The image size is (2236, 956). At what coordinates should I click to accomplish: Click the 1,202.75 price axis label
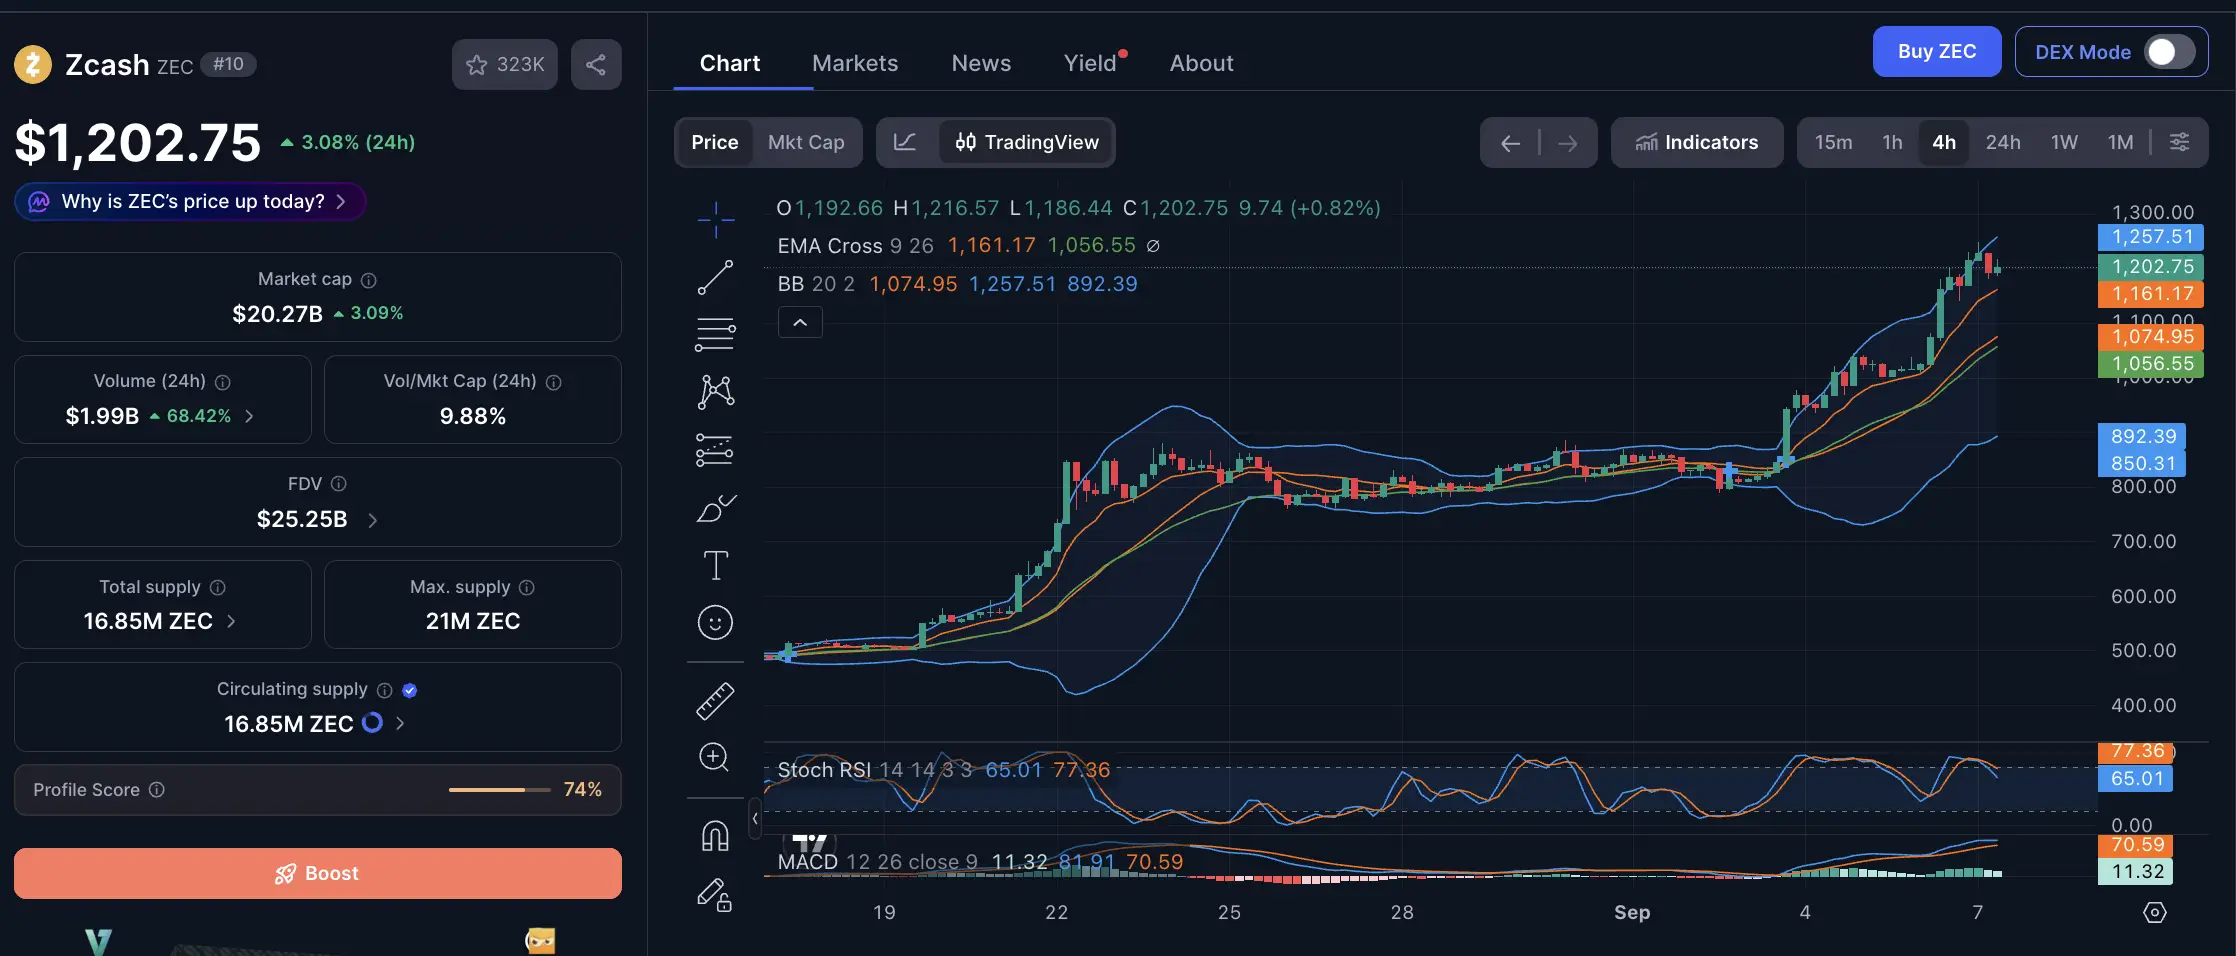tap(2151, 267)
